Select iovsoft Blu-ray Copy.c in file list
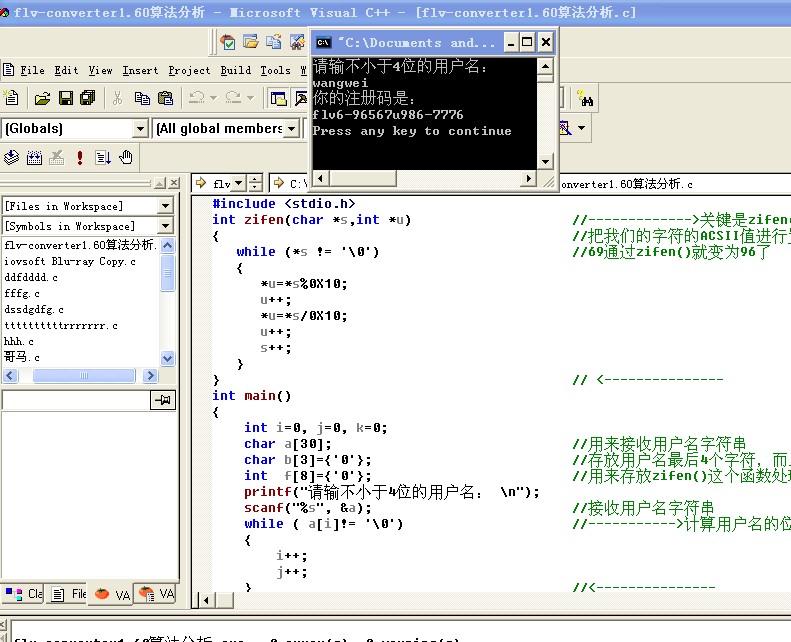791x642 pixels. click(70, 262)
